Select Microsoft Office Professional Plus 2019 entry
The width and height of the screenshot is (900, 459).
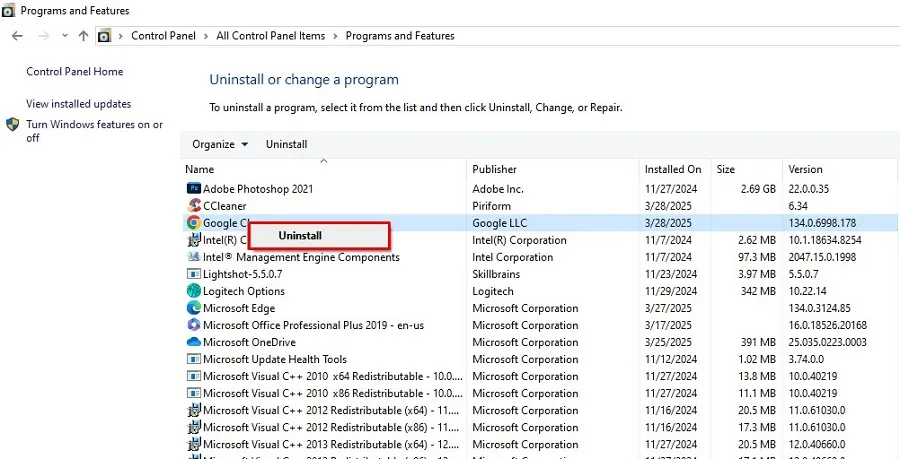point(313,325)
